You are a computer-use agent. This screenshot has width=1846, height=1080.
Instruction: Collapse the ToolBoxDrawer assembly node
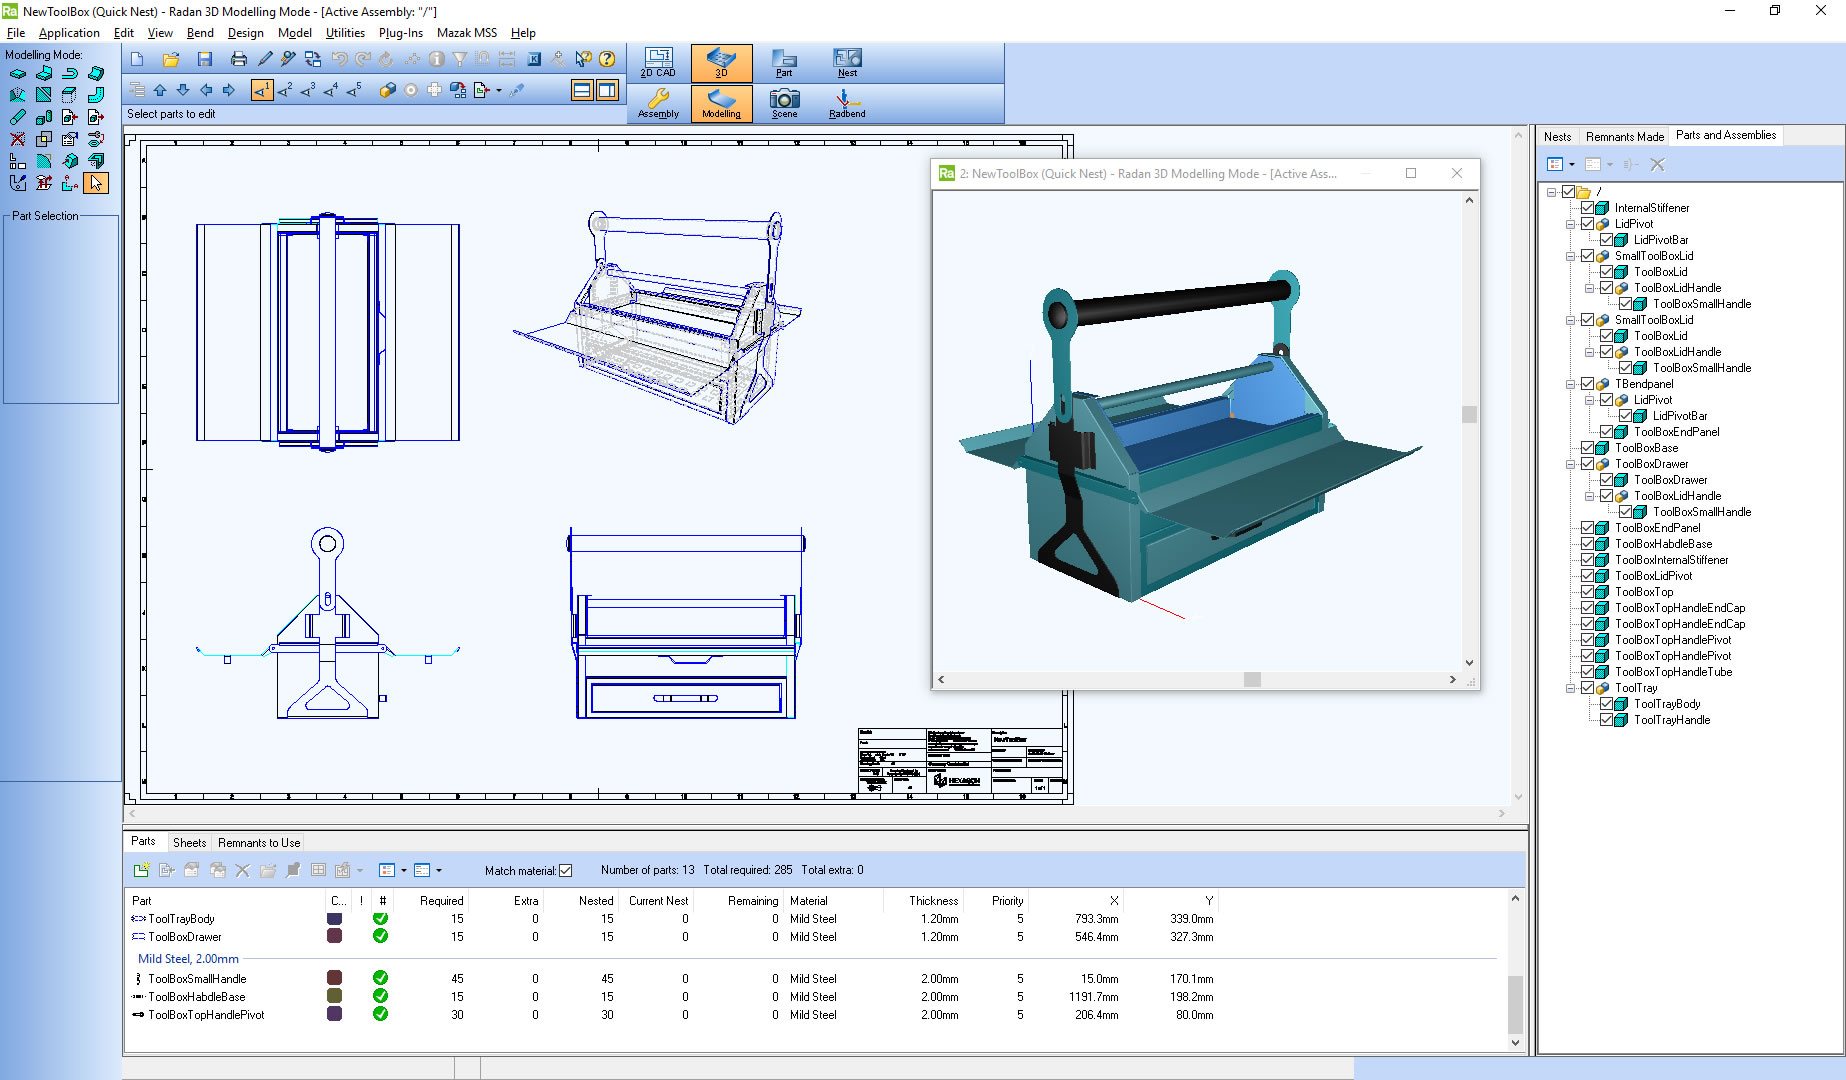(x=1571, y=464)
